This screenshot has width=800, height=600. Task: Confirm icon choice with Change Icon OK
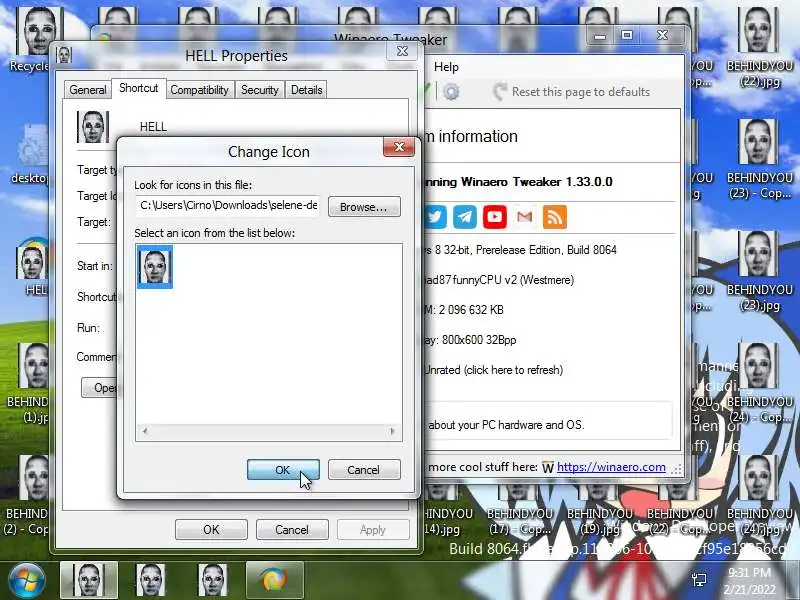[x=283, y=469]
